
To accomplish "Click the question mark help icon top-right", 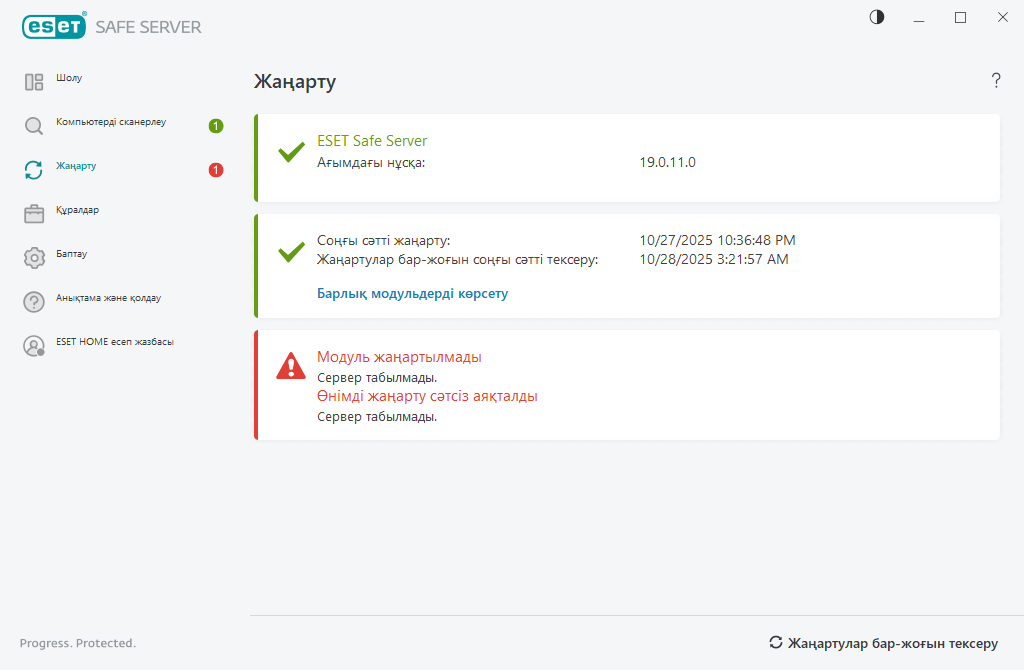I will [x=996, y=81].
